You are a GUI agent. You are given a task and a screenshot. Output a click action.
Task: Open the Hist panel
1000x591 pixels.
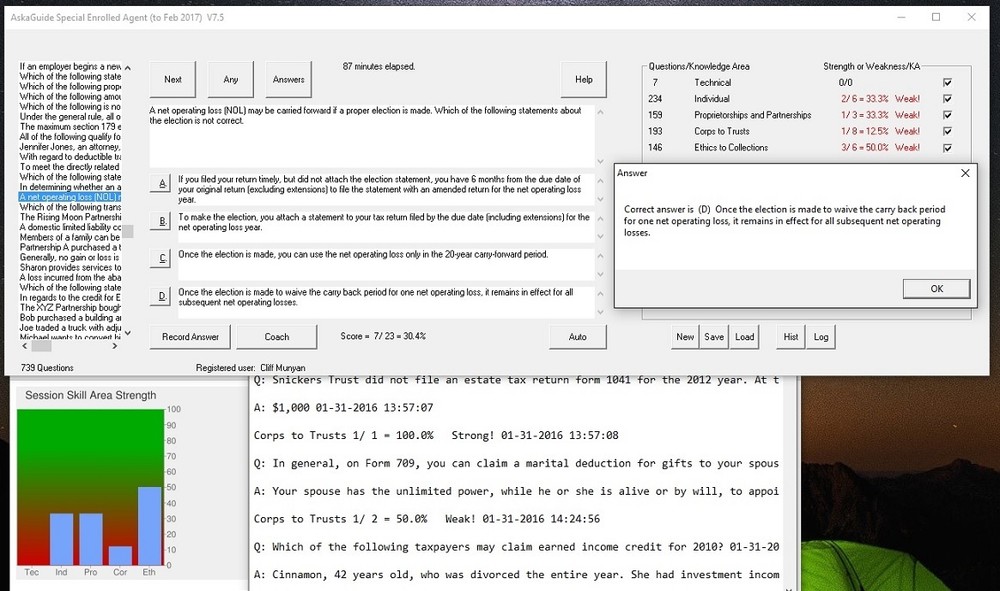click(x=790, y=337)
